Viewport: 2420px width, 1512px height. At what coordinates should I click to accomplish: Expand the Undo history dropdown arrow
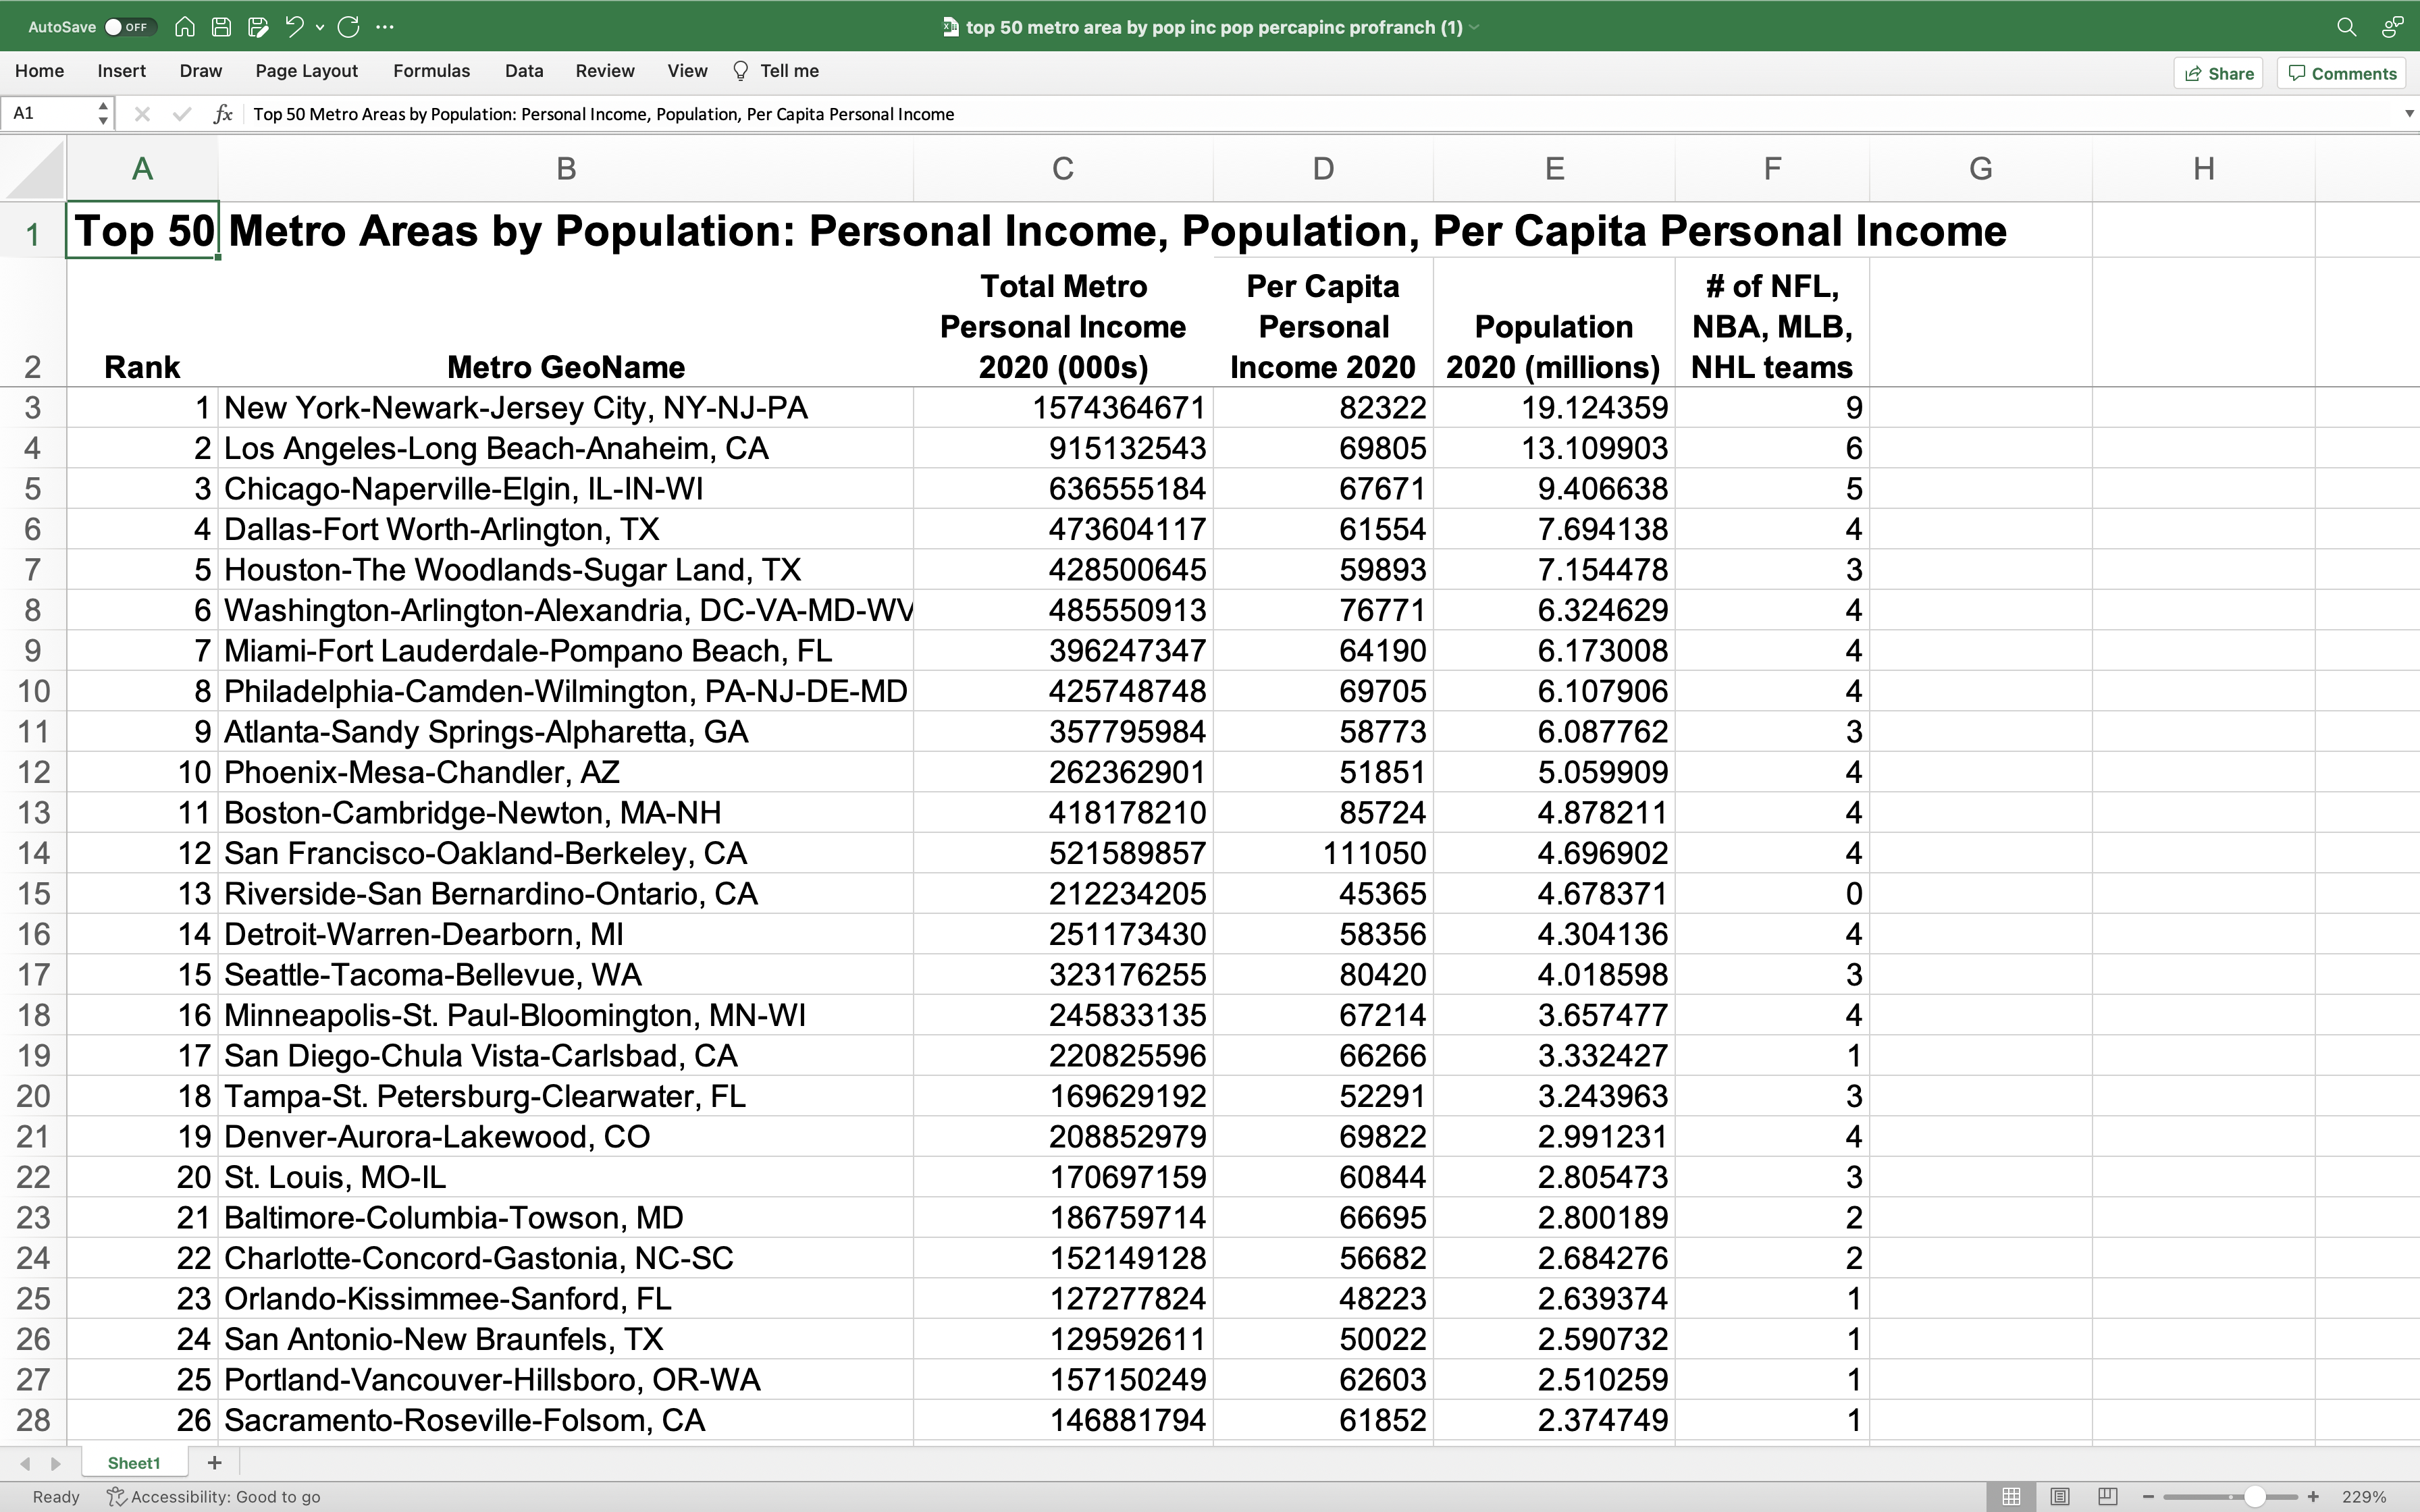pyautogui.click(x=320, y=27)
